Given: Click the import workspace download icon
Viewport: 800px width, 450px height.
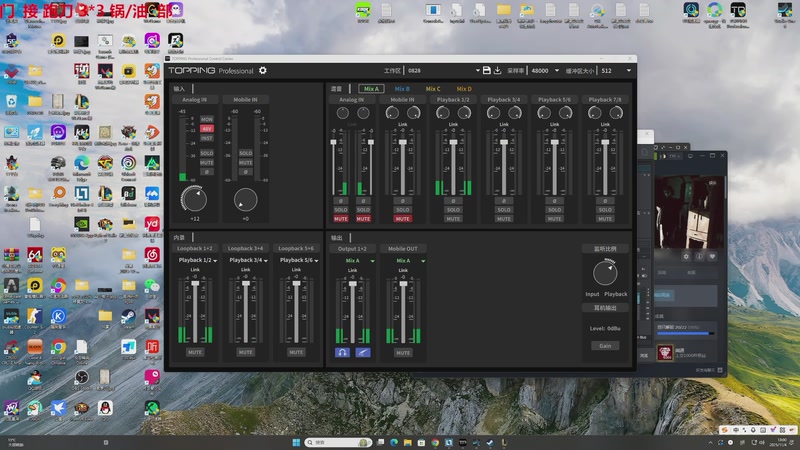Looking at the screenshot, I should tap(498, 71).
